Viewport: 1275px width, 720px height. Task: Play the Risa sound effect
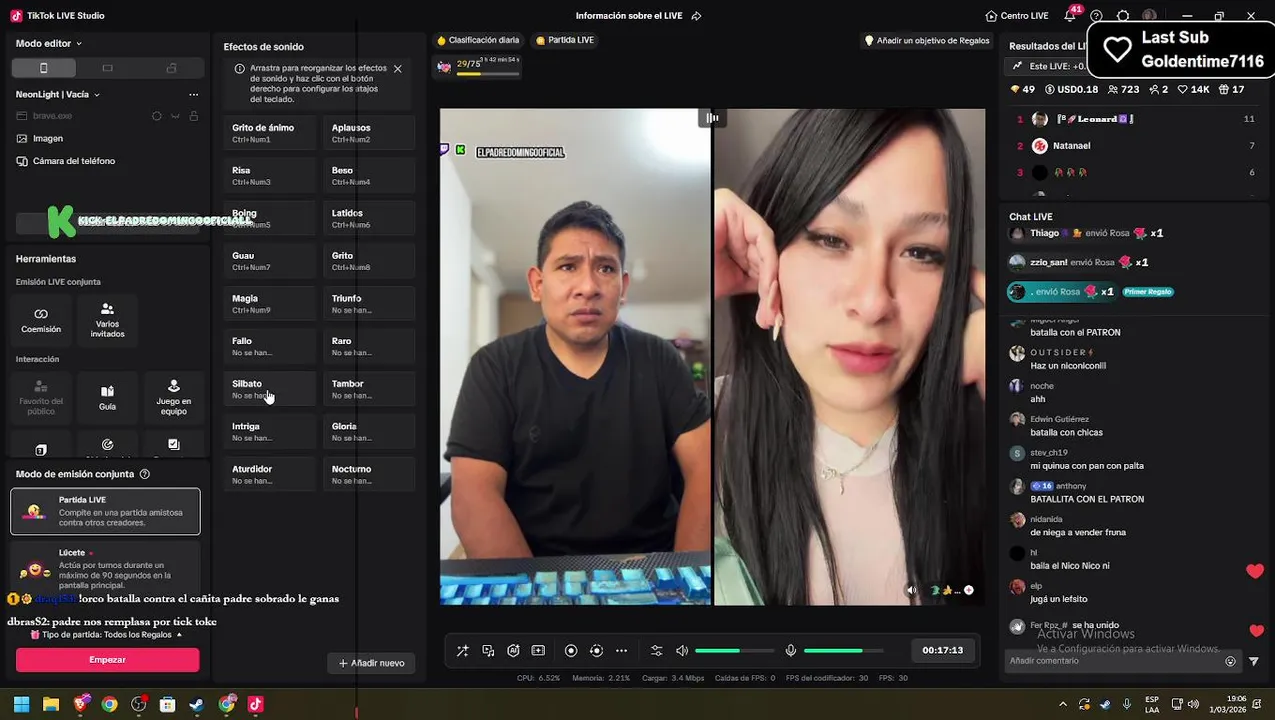pyautogui.click(x=269, y=176)
